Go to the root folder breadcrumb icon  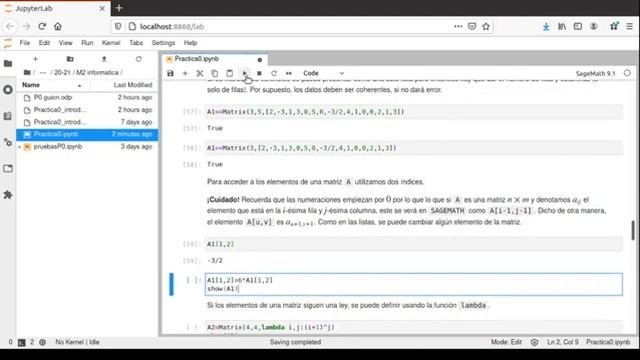pyautogui.click(x=27, y=73)
